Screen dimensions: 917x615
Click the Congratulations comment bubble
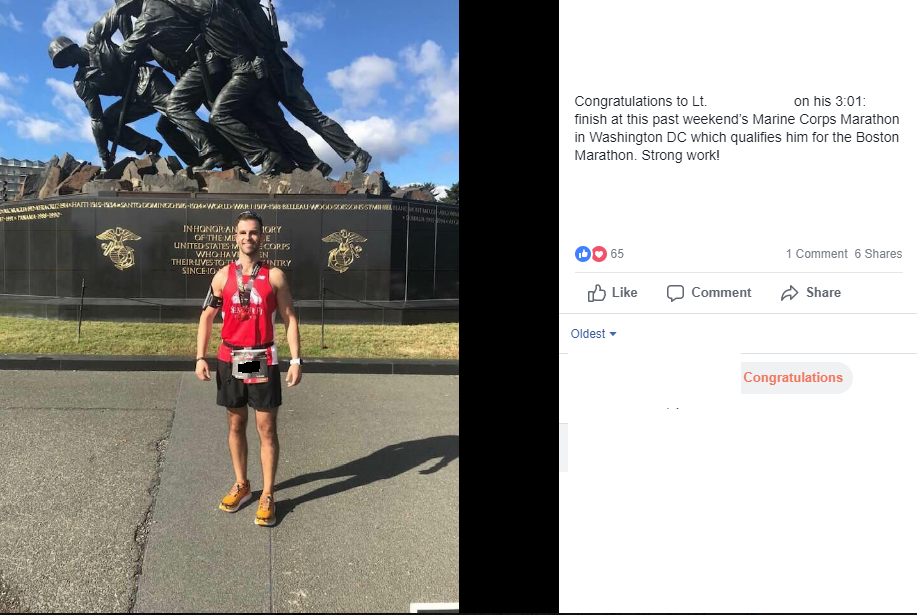coord(793,378)
